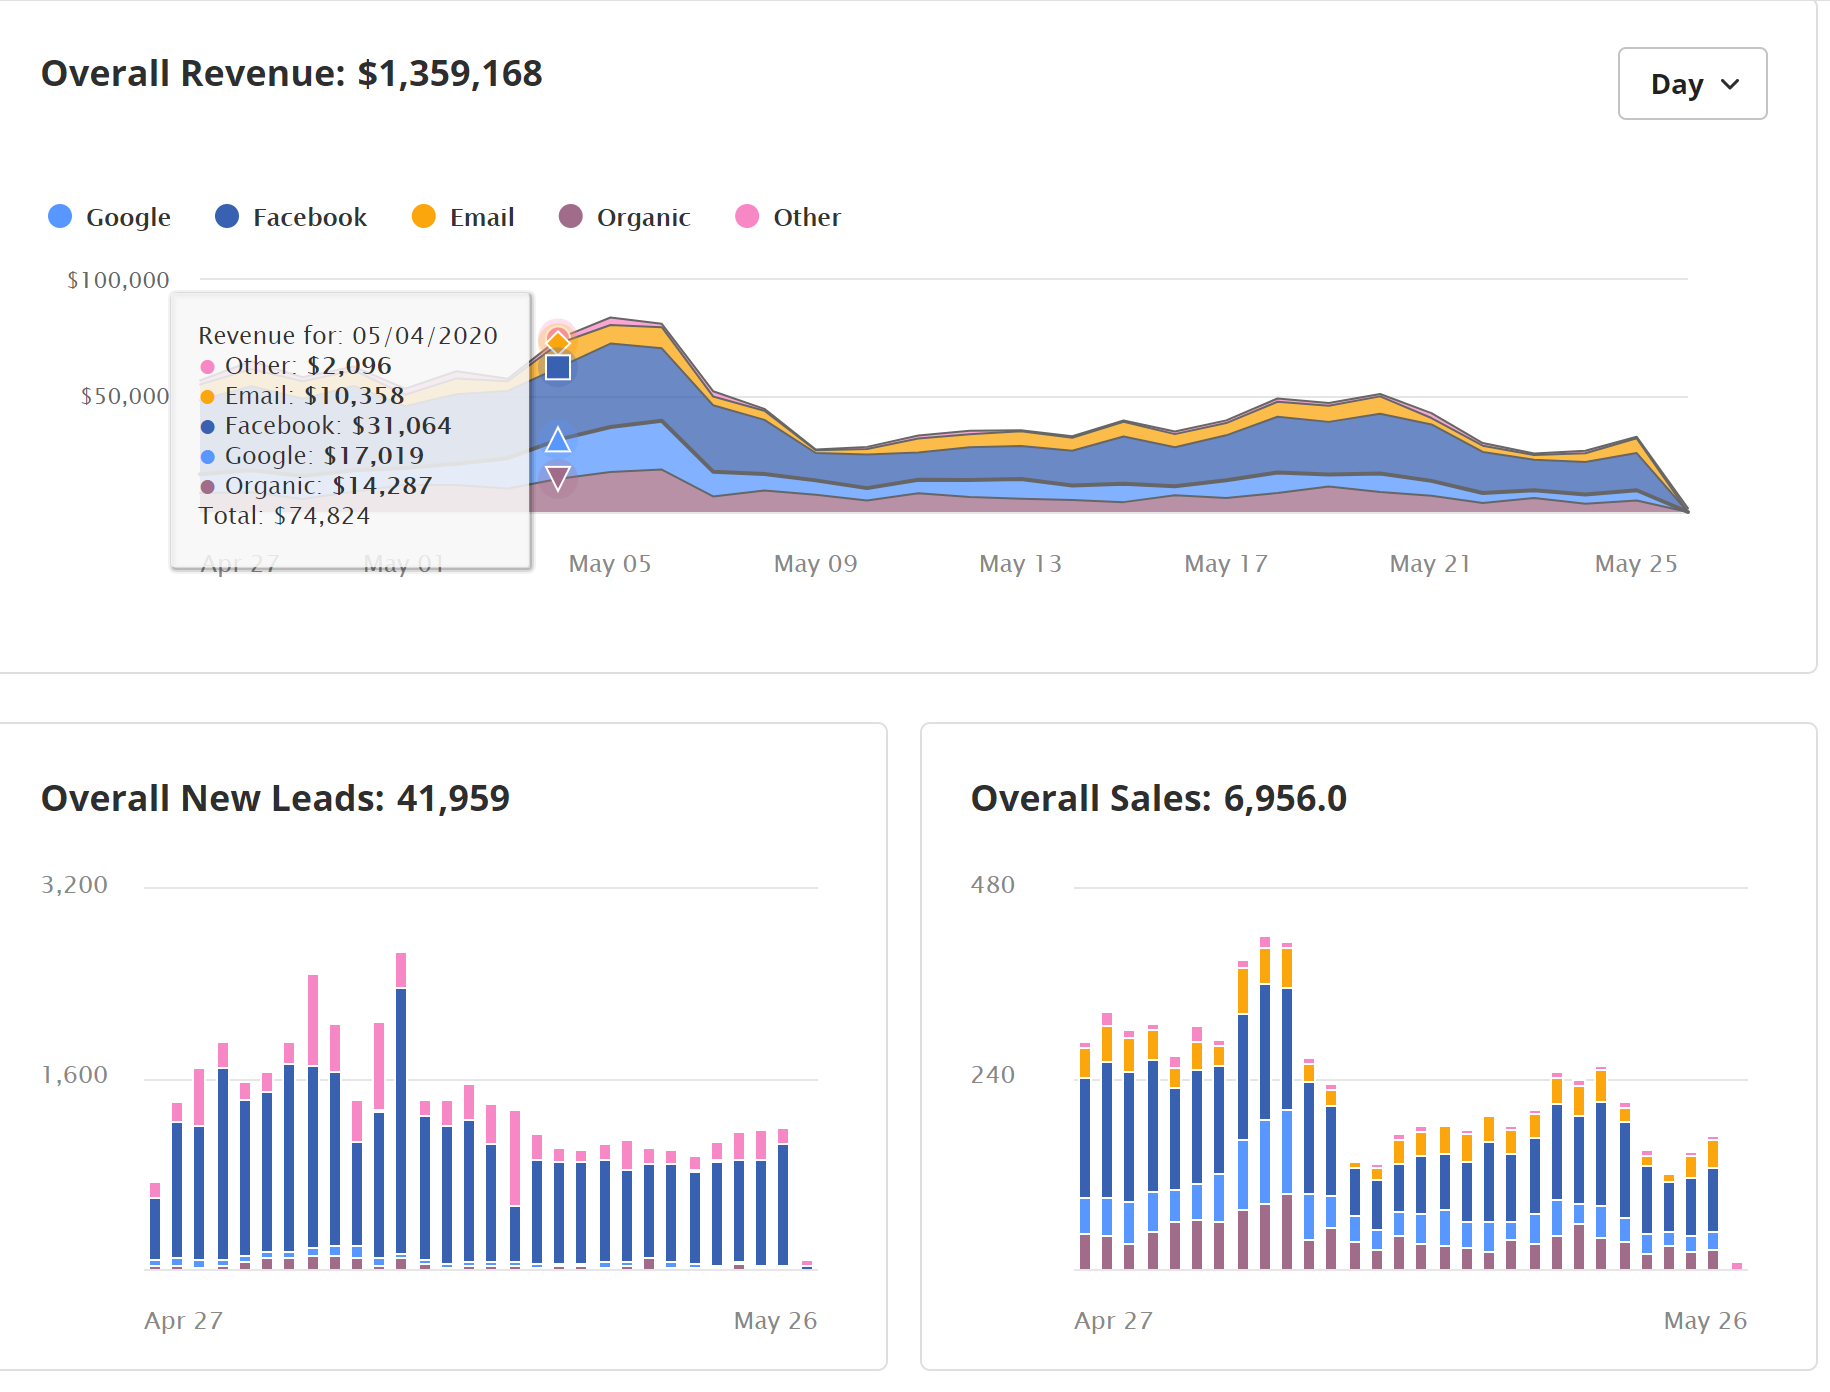Click the 1,600 label on Leads chart
1830x1392 pixels.
coord(74,1075)
